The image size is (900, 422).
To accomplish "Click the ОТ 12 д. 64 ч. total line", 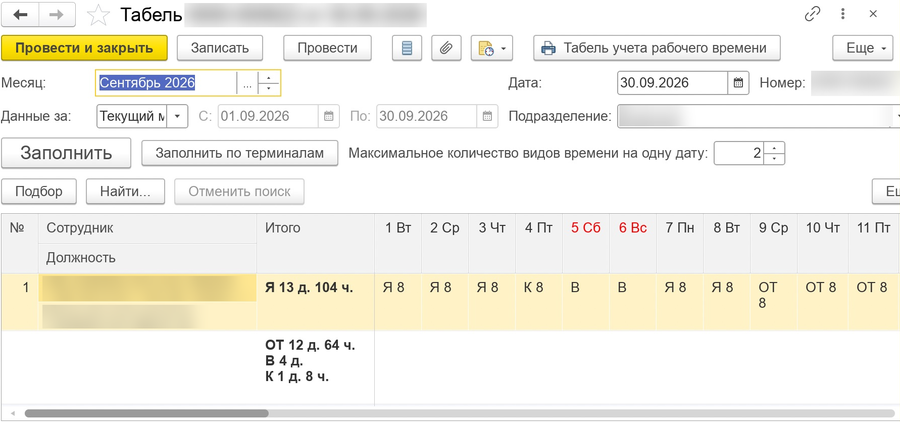I will pos(310,346).
